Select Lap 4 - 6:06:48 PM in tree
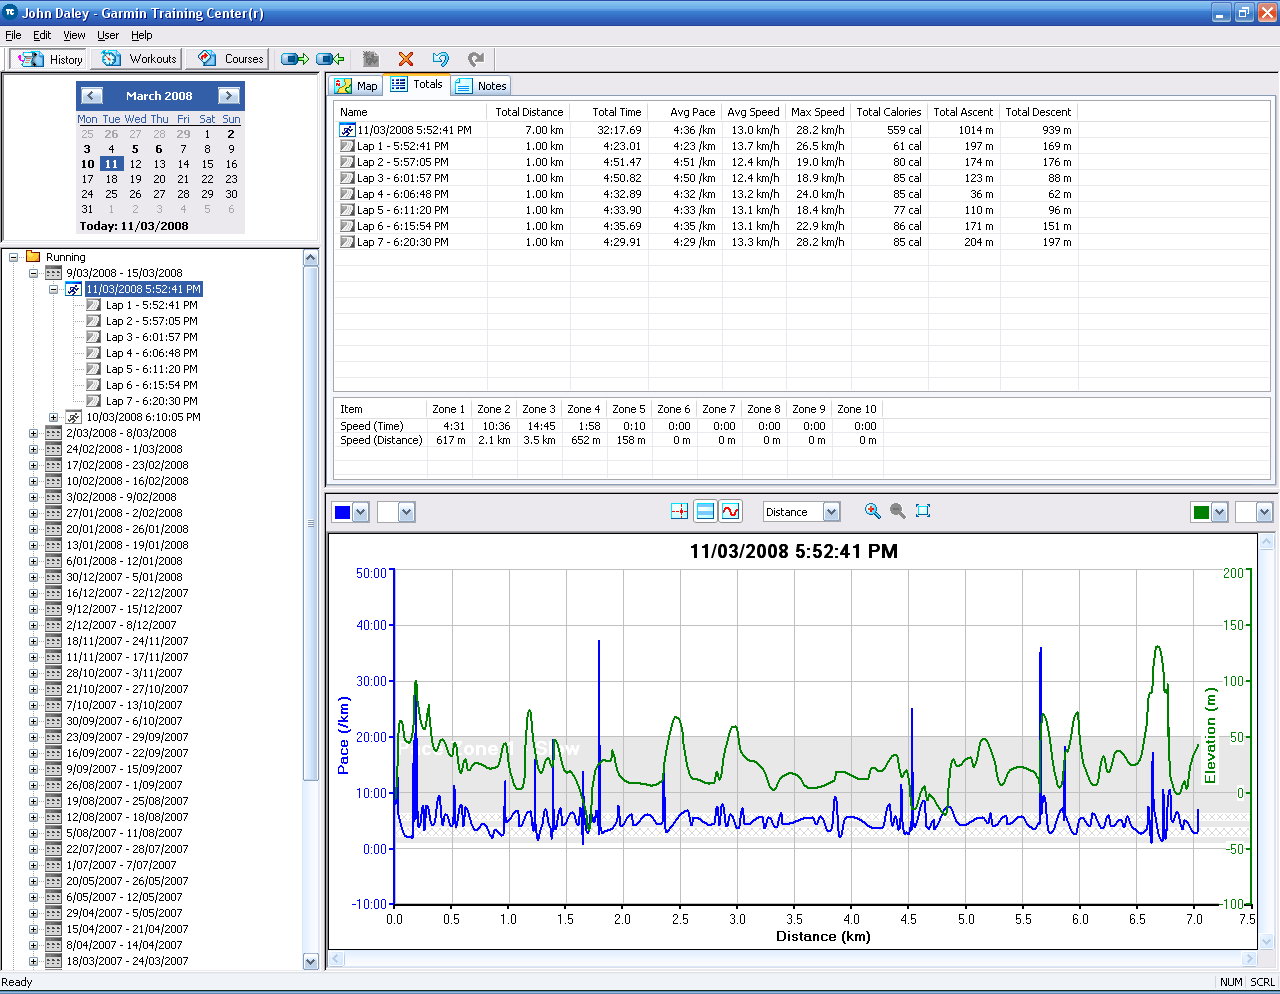Image resolution: width=1280 pixels, height=994 pixels. (151, 353)
